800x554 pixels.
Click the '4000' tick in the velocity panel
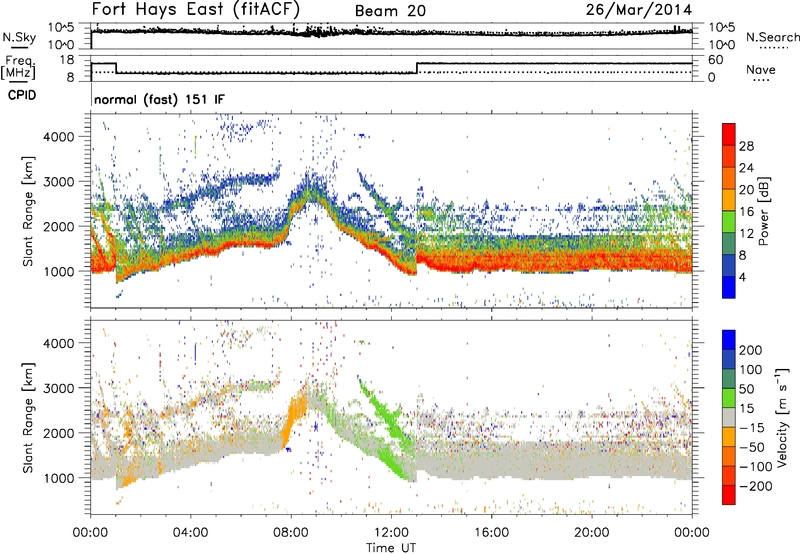click(59, 343)
